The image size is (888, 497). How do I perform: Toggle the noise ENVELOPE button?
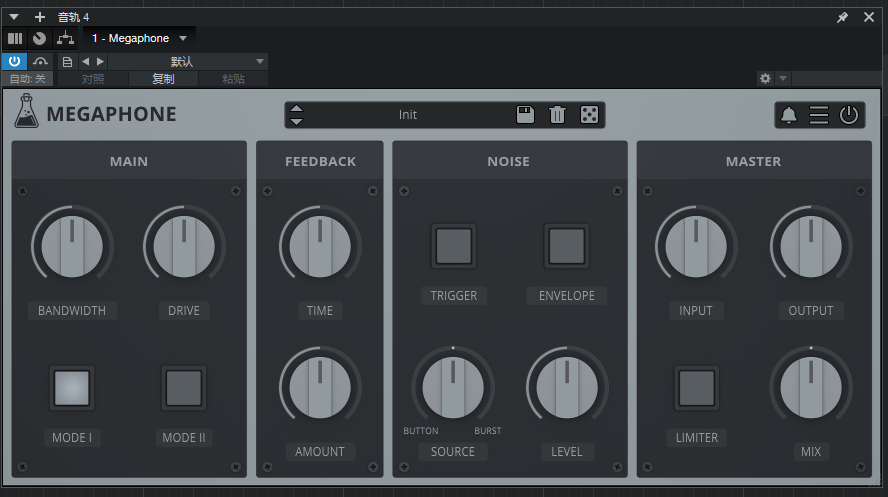tap(566, 246)
